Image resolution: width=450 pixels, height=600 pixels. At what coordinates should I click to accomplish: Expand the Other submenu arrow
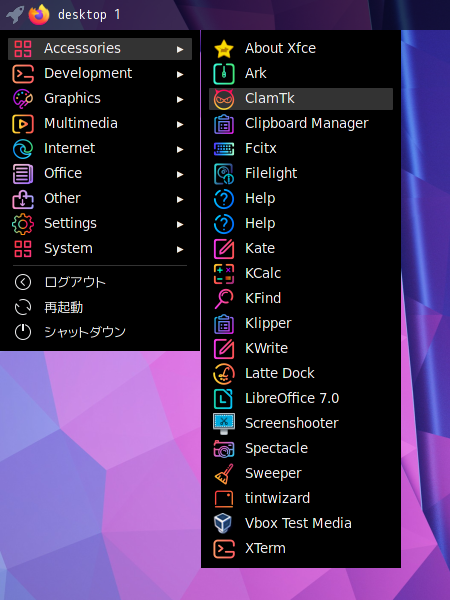(180, 199)
